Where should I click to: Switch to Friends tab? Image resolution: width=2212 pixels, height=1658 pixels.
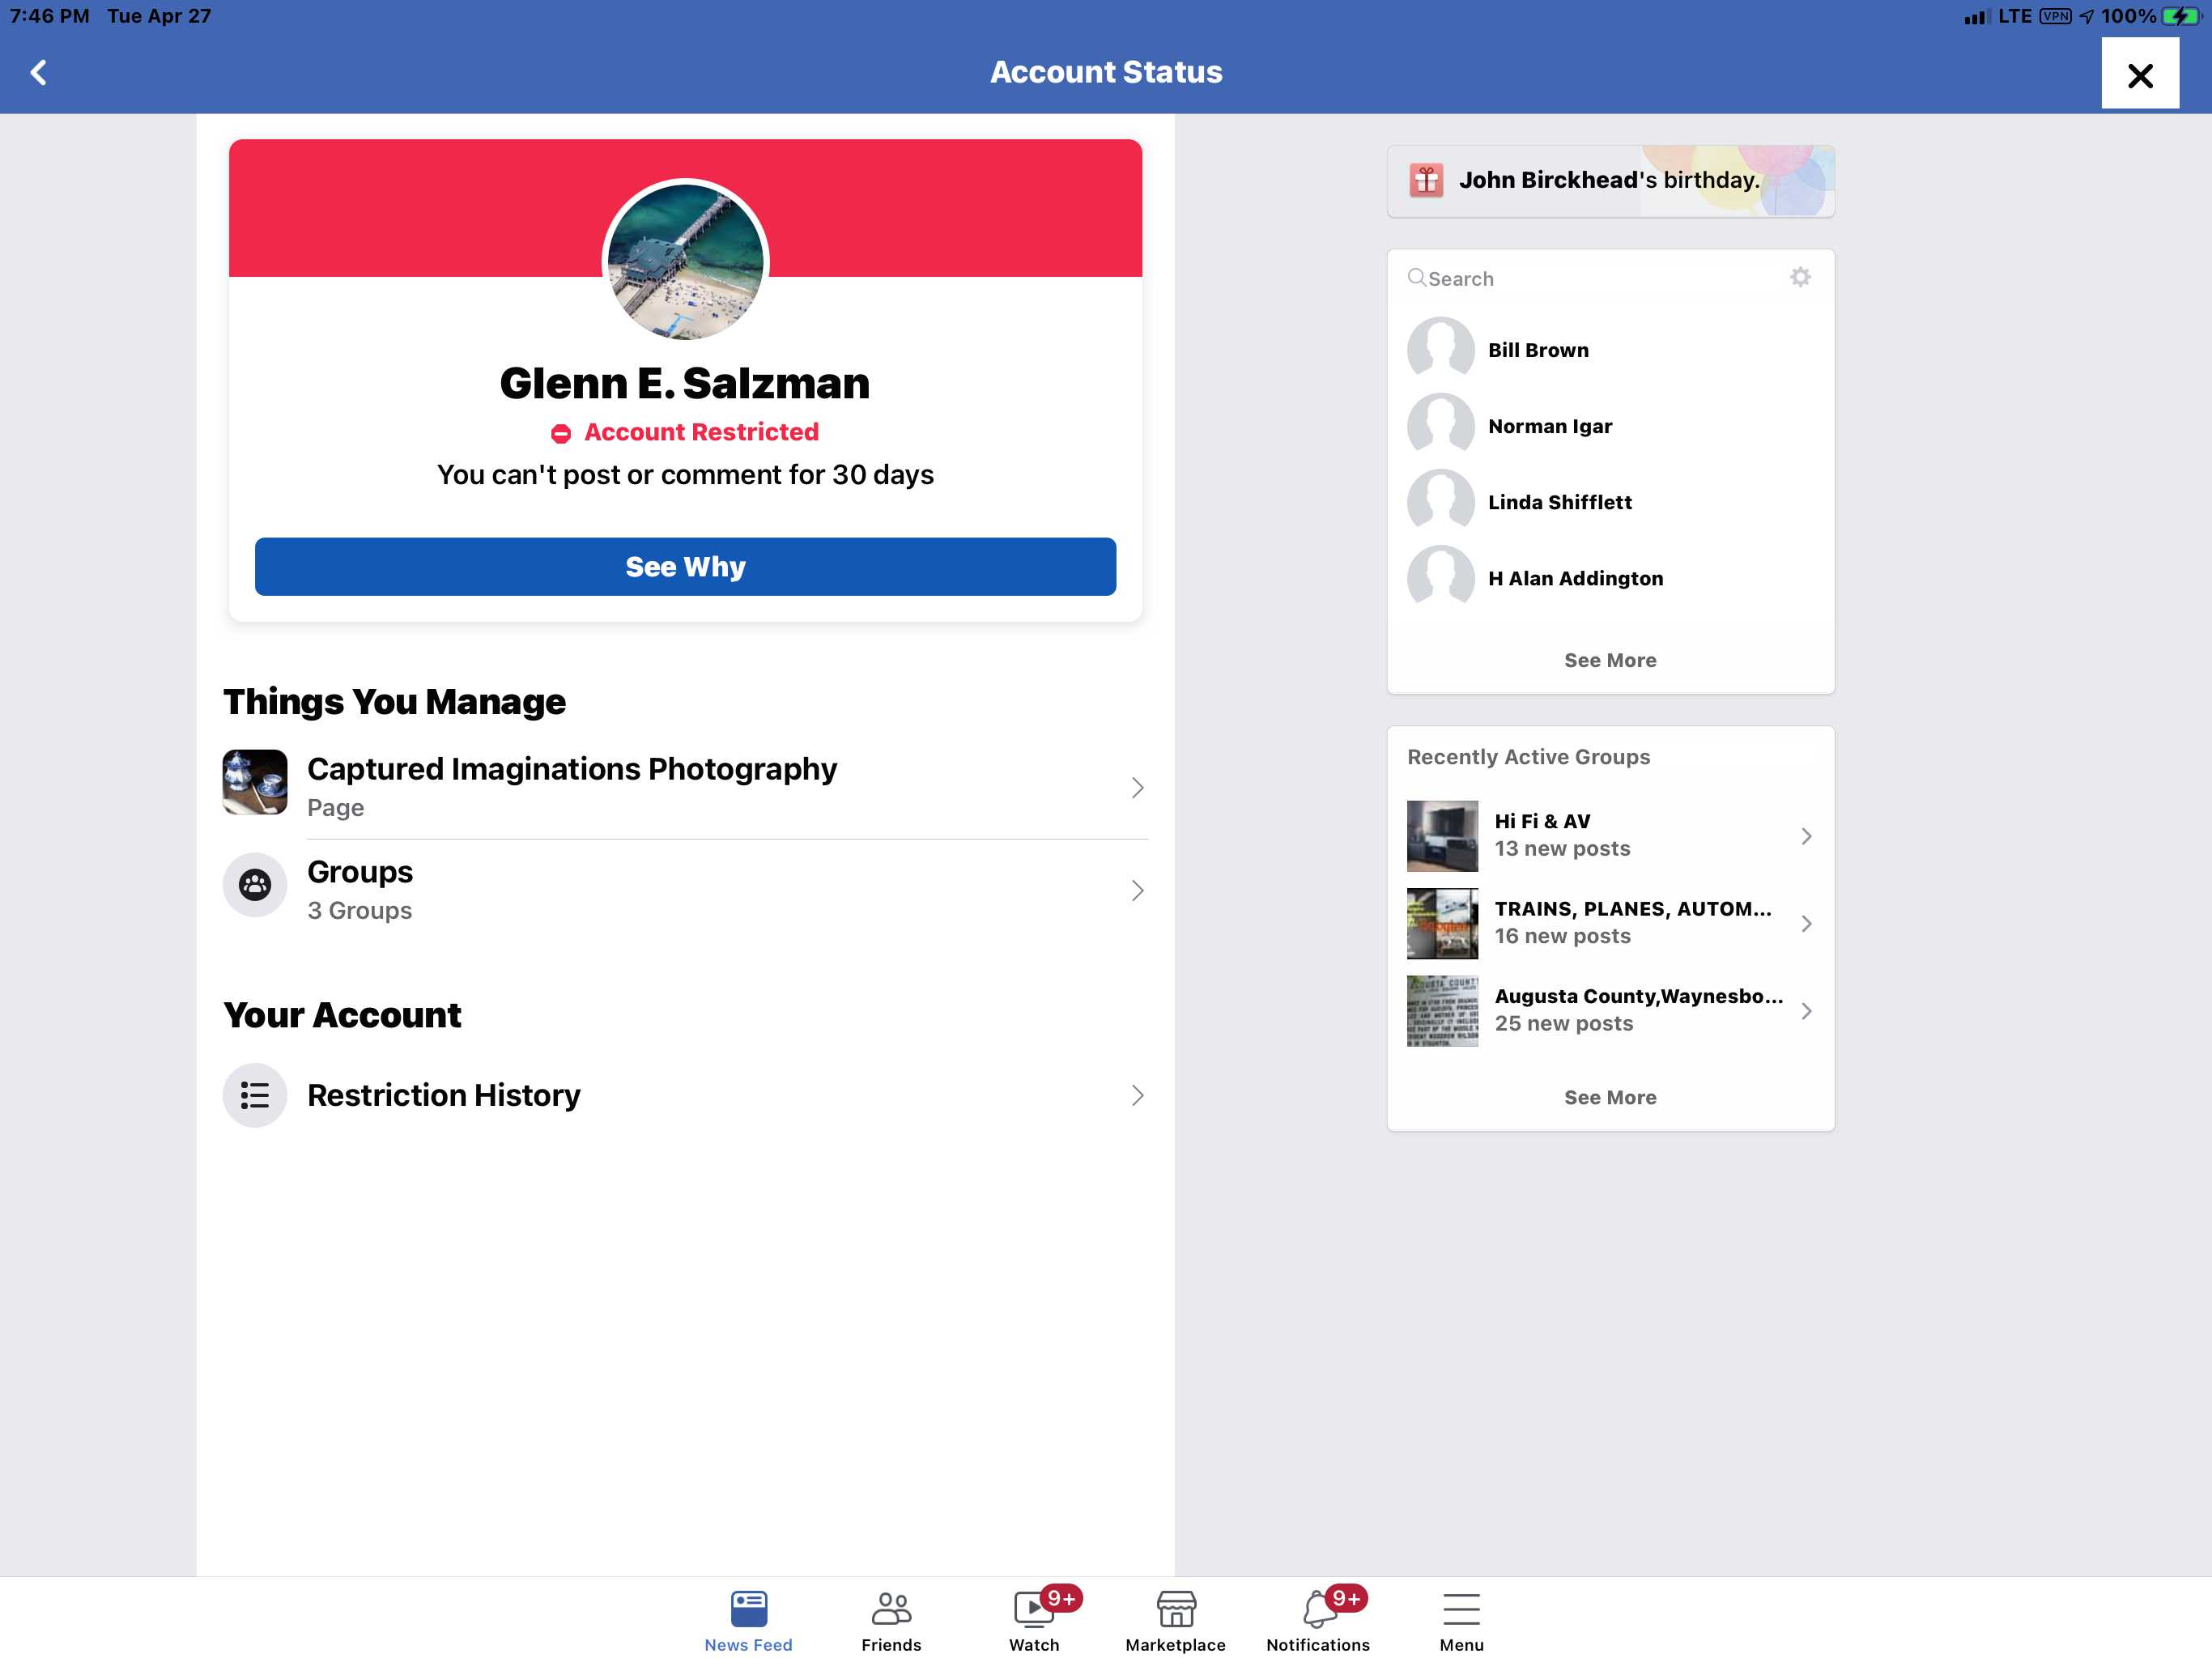891,1620
